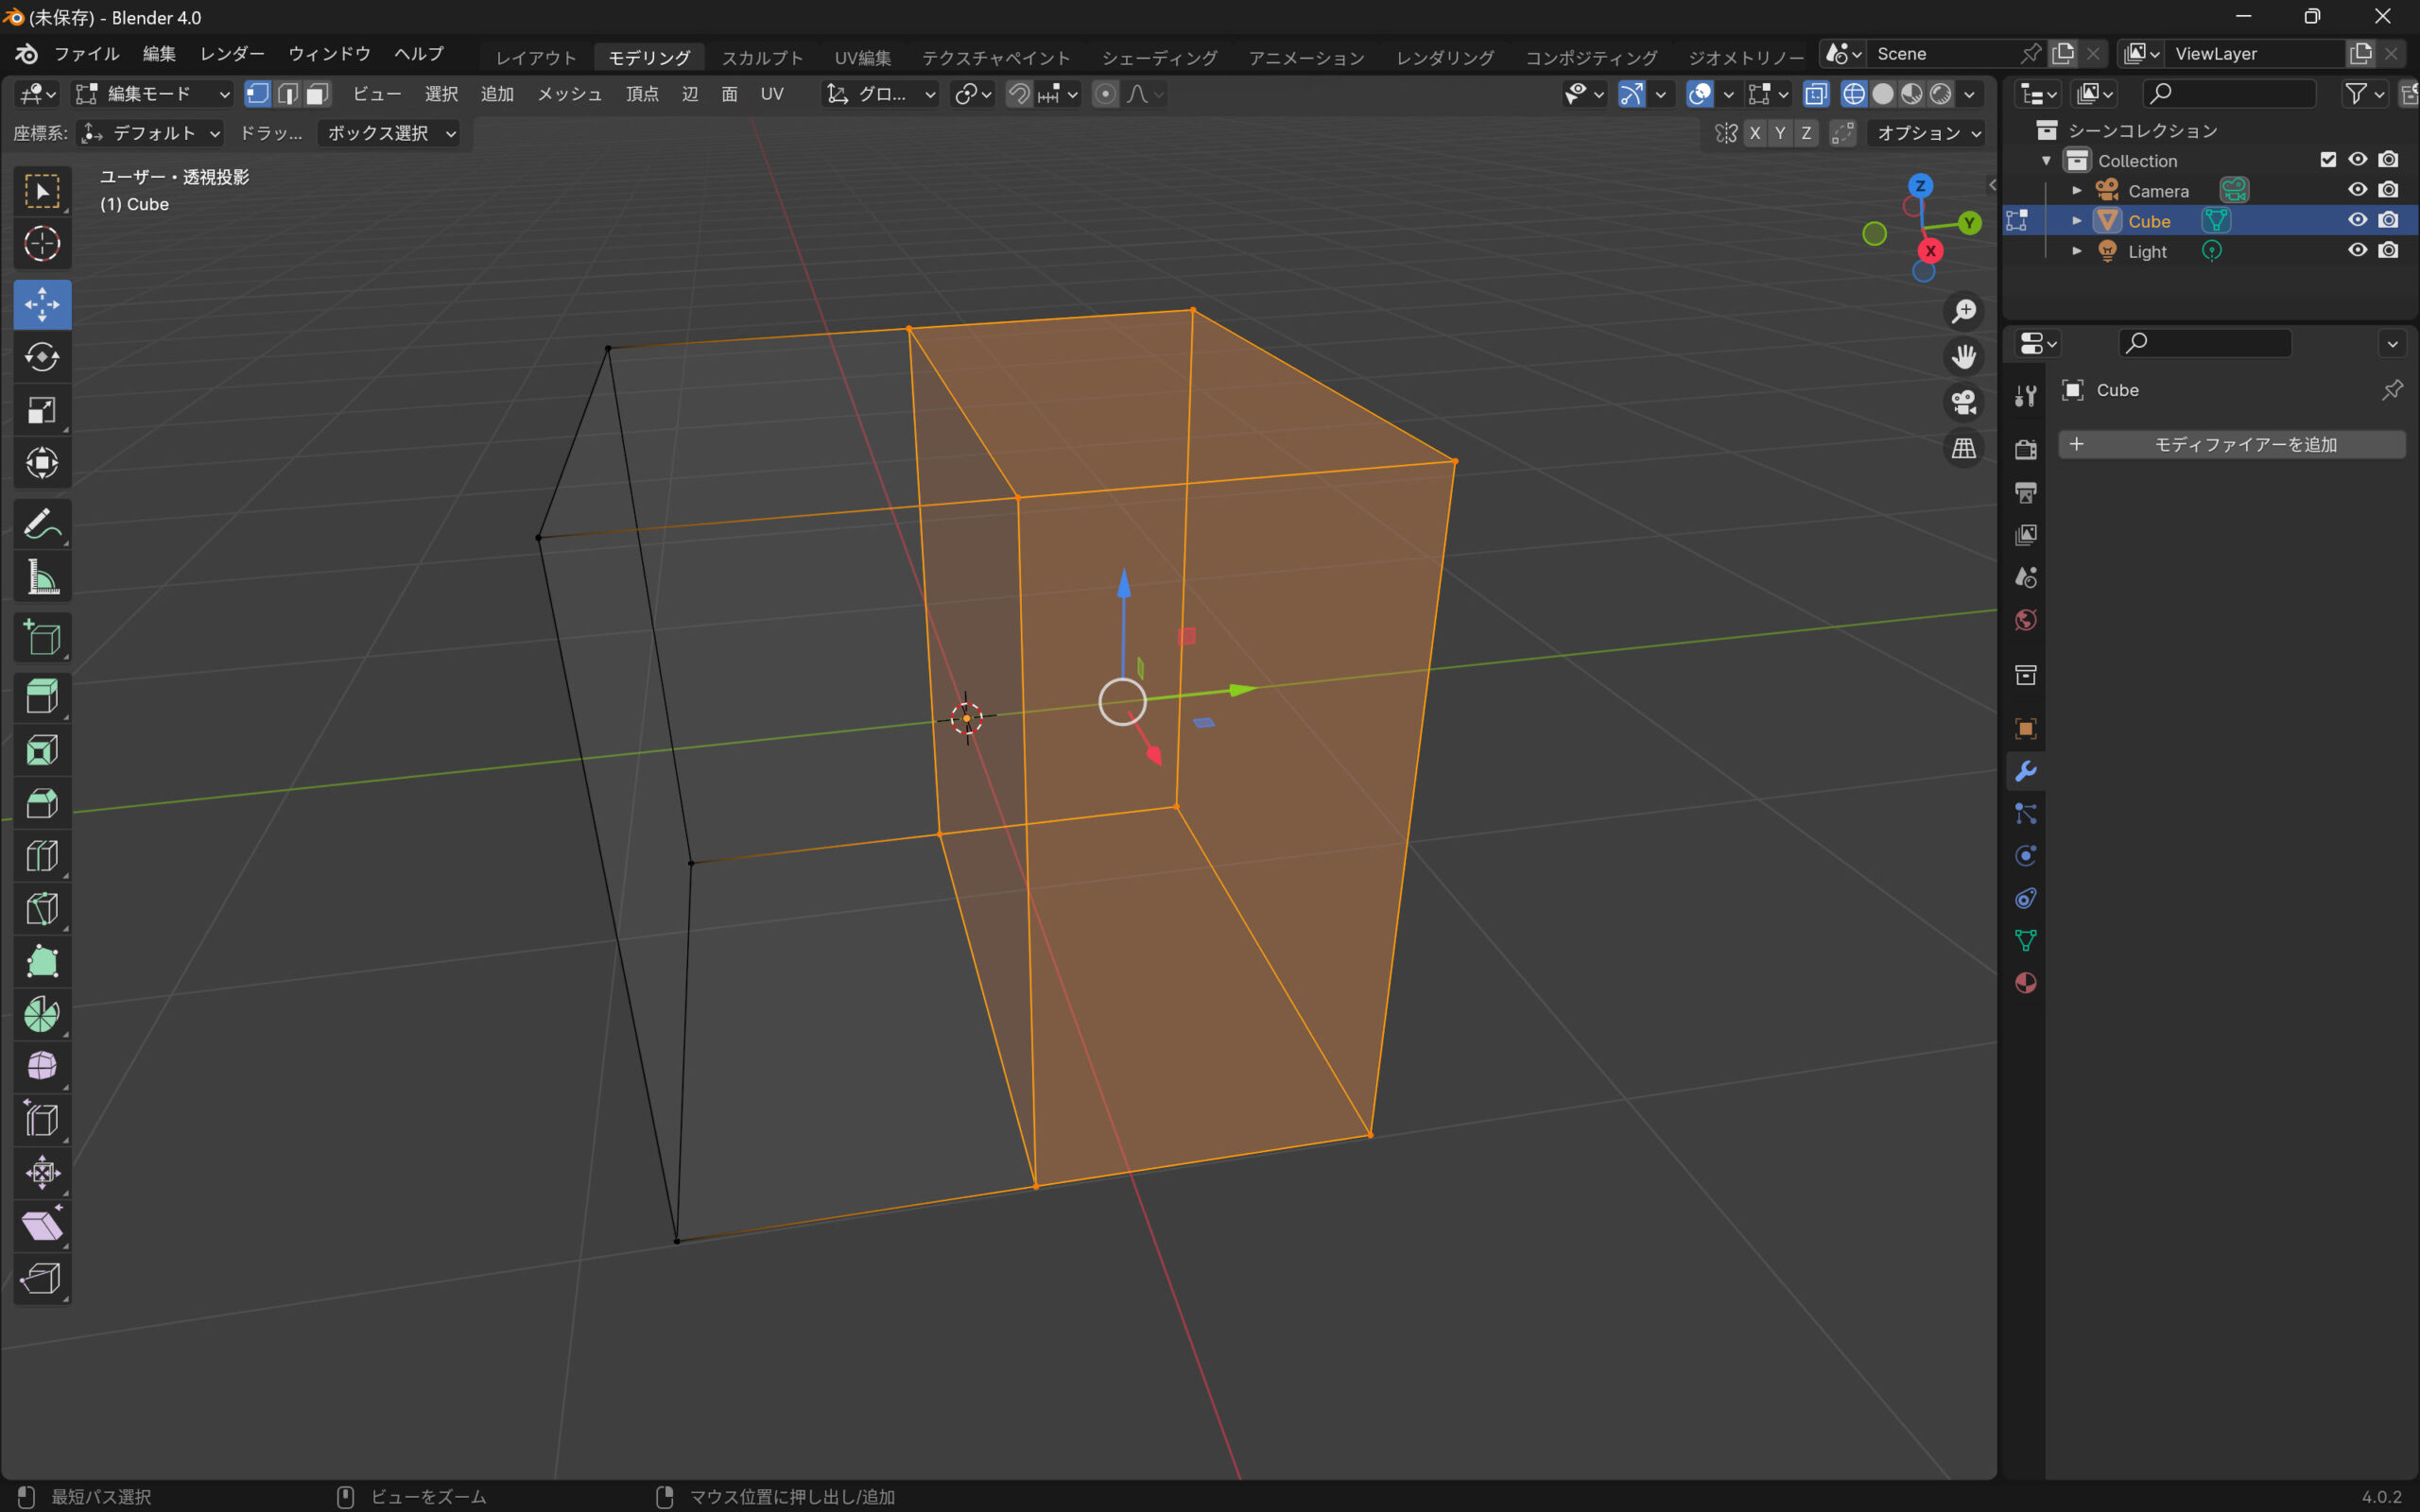The width and height of the screenshot is (2420, 1512).
Task: Select the Bevel tool
Action: click(41, 803)
